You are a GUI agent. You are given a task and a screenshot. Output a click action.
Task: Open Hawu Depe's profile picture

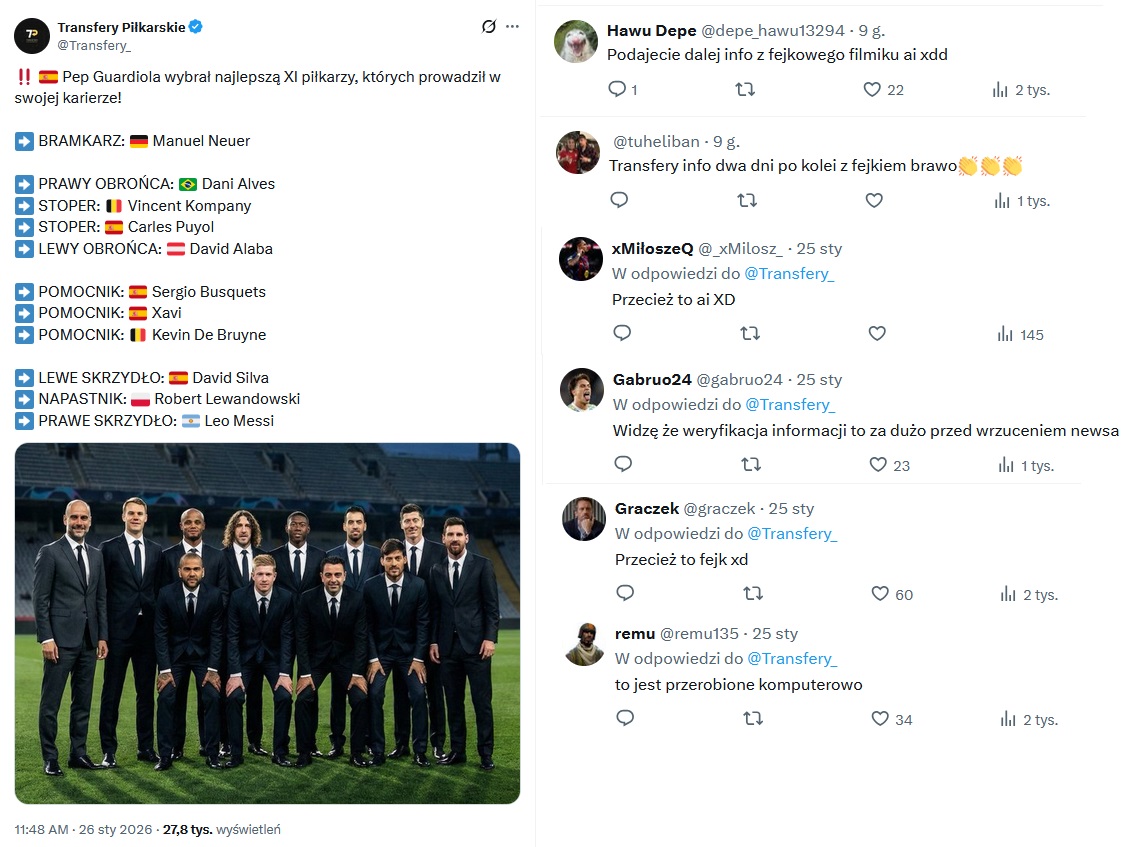pos(577,41)
